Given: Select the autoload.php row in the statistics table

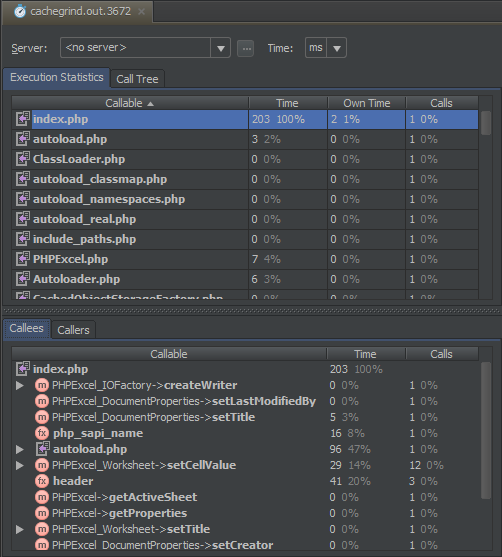Looking at the screenshot, I should (x=245, y=139).
